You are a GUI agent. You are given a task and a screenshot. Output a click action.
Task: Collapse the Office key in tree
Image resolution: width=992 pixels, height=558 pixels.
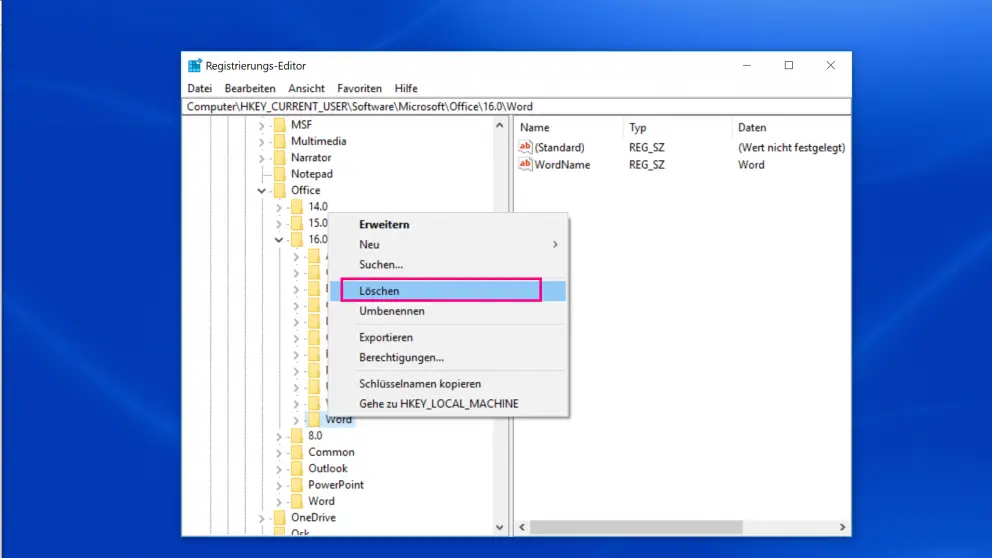262,191
